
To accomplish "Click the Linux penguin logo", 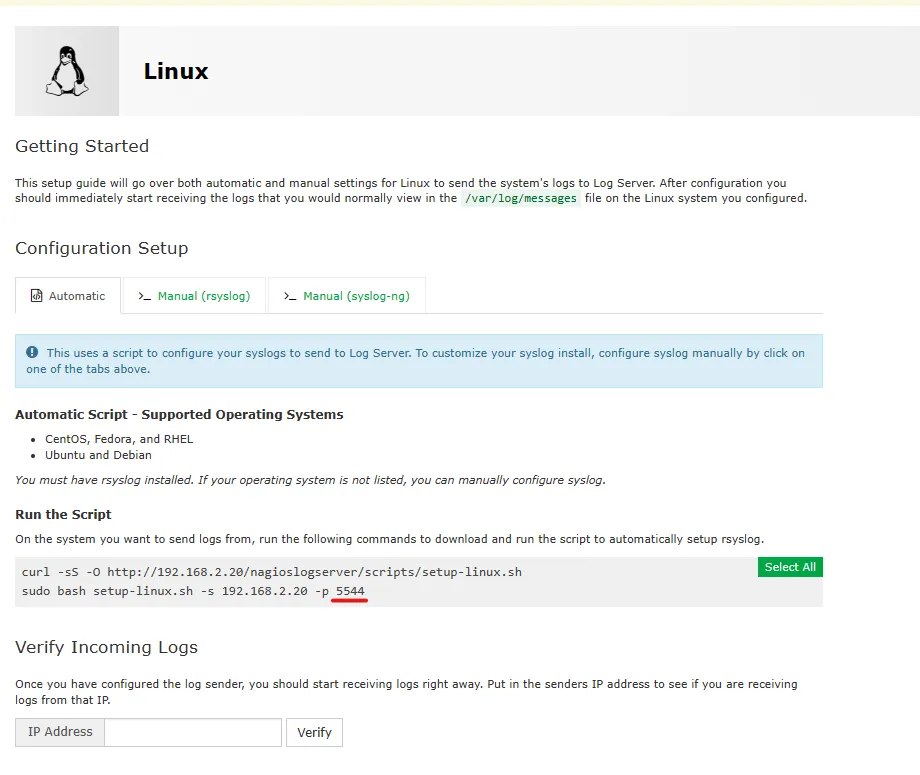I will 67,71.
